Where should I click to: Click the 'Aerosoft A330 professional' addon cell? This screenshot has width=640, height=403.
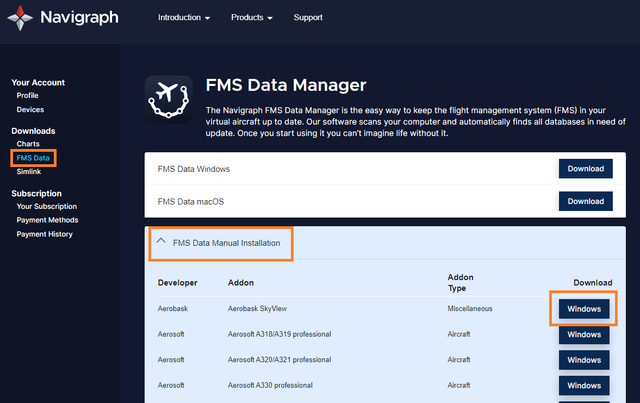(270, 385)
